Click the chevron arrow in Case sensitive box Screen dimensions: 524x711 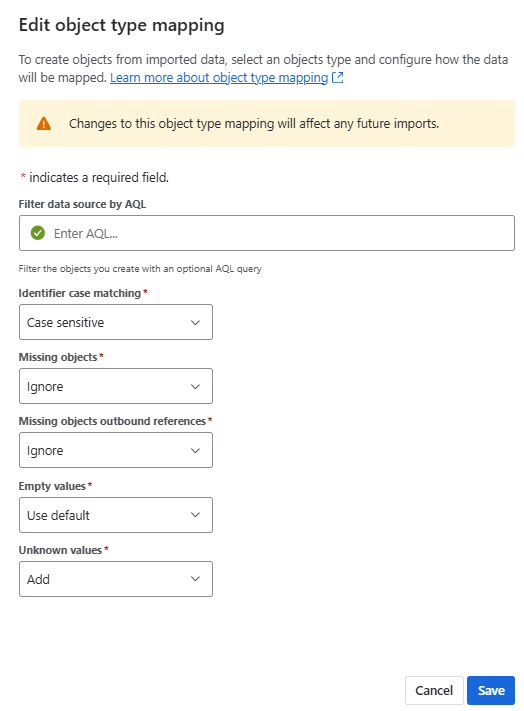pos(195,322)
